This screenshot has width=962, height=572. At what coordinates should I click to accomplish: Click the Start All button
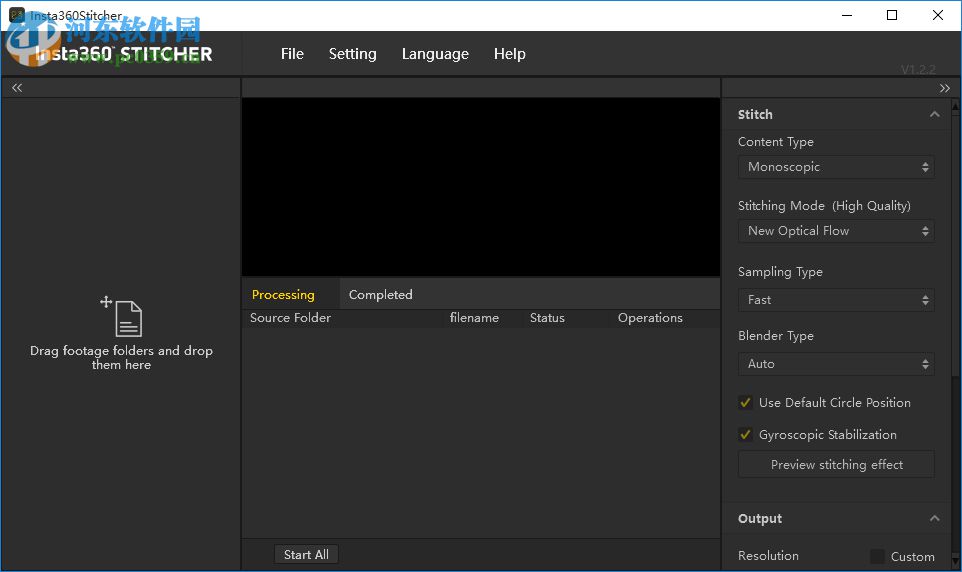(306, 555)
